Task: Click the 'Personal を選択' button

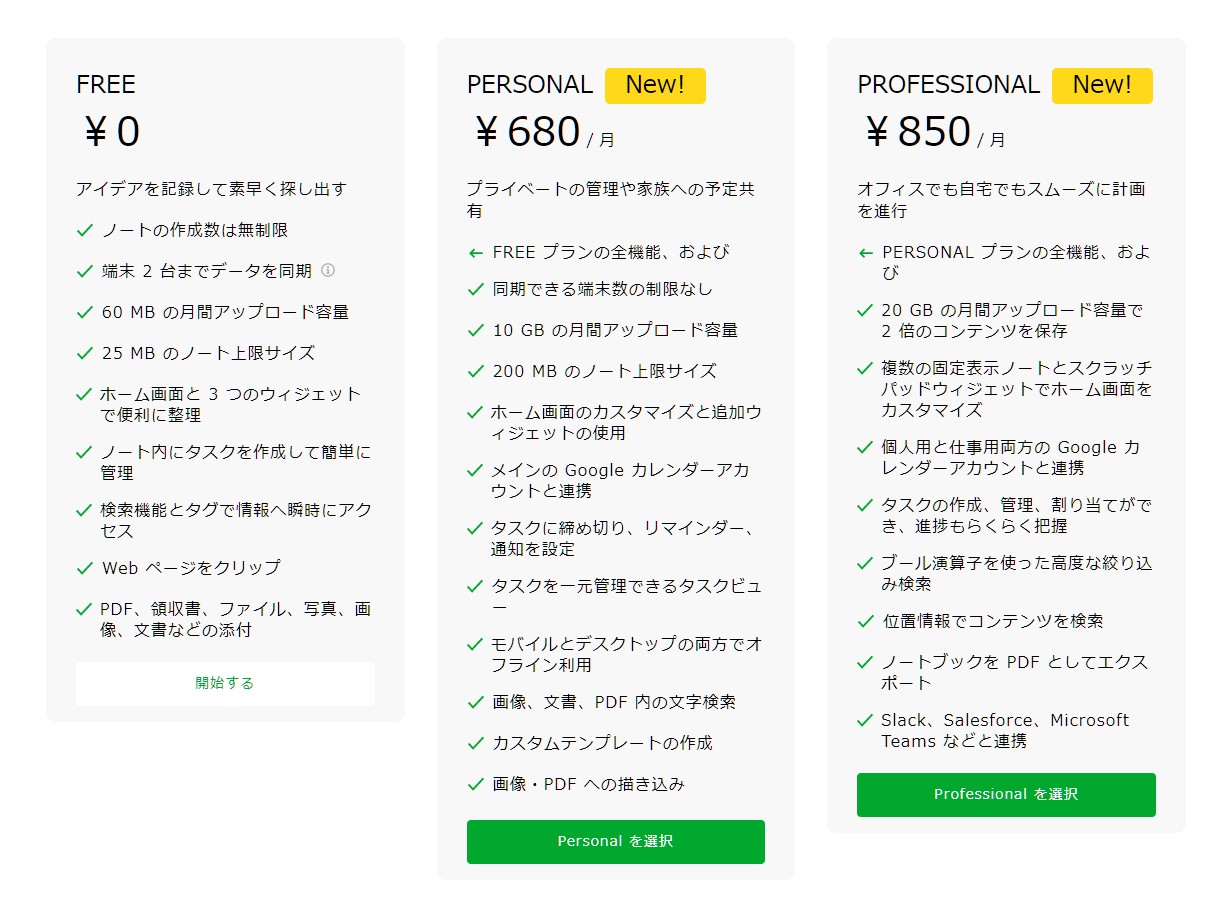Action: click(x=616, y=841)
